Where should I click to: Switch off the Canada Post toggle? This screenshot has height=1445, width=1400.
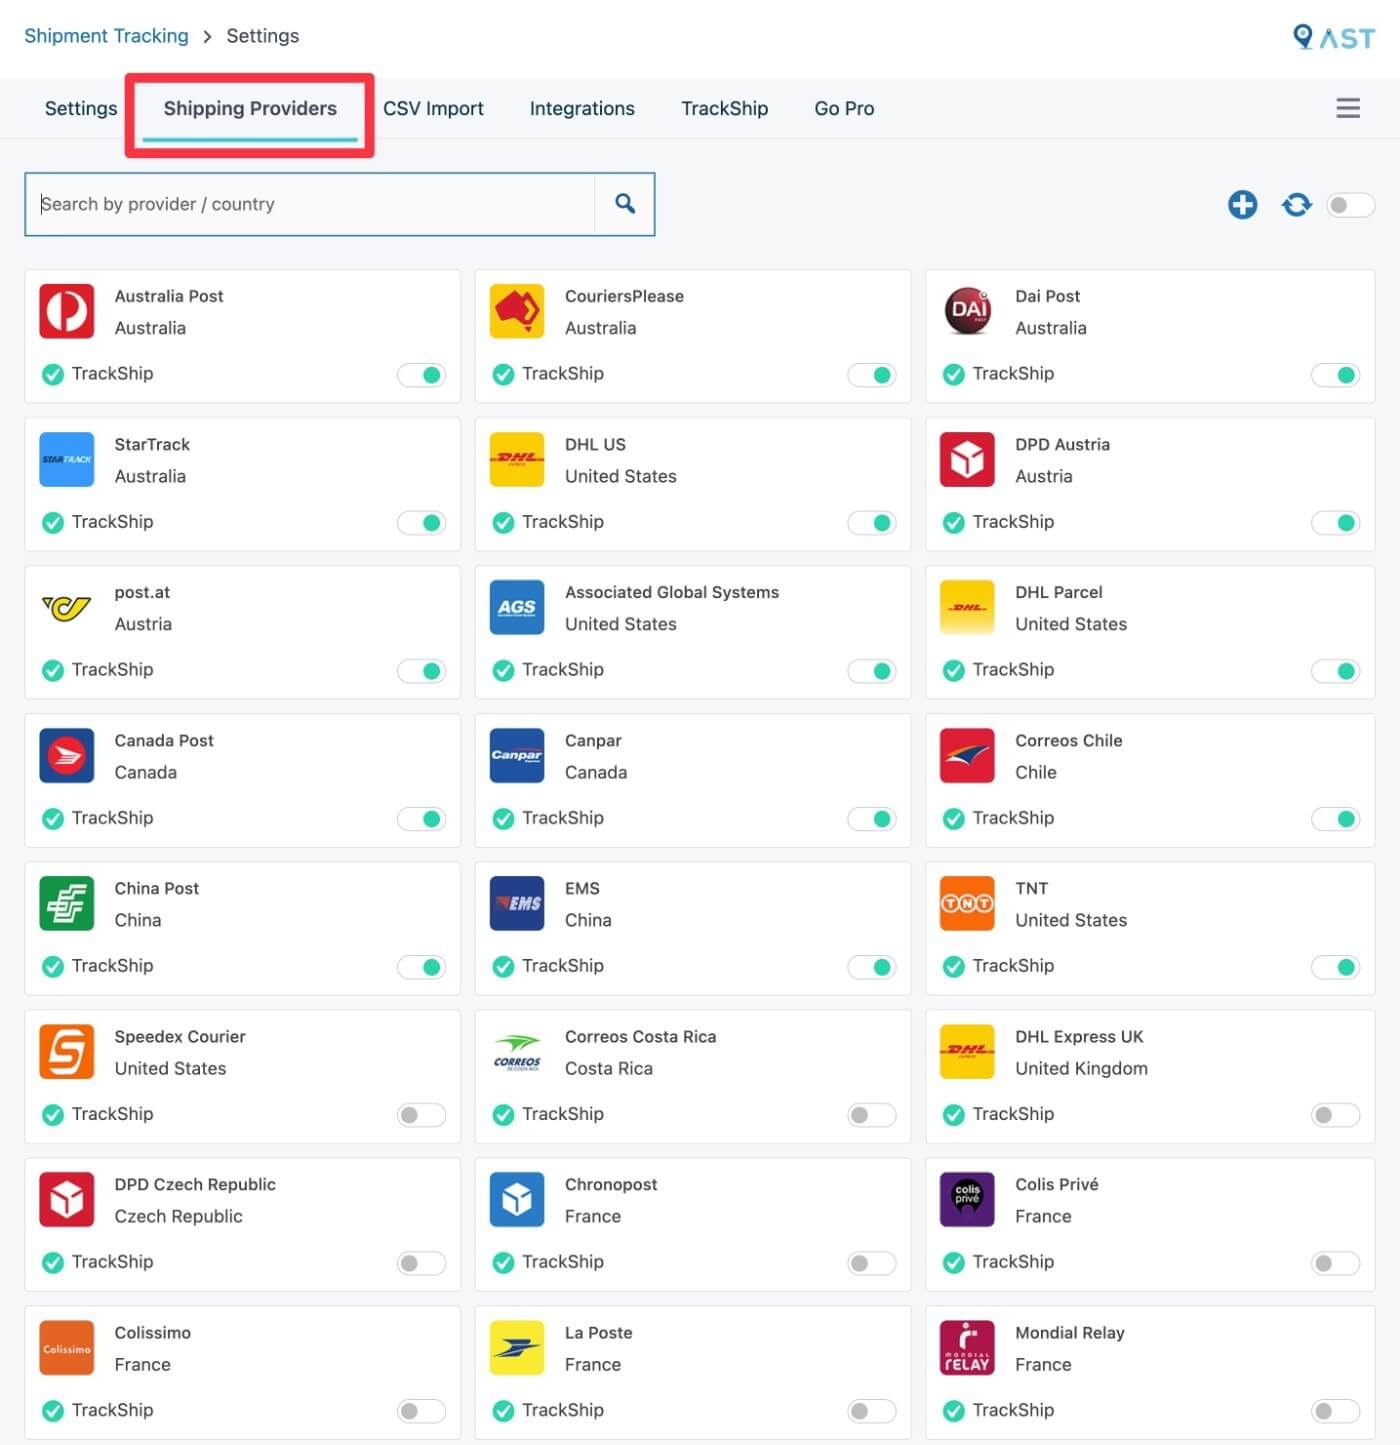pyautogui.click(x=421, y=819)
